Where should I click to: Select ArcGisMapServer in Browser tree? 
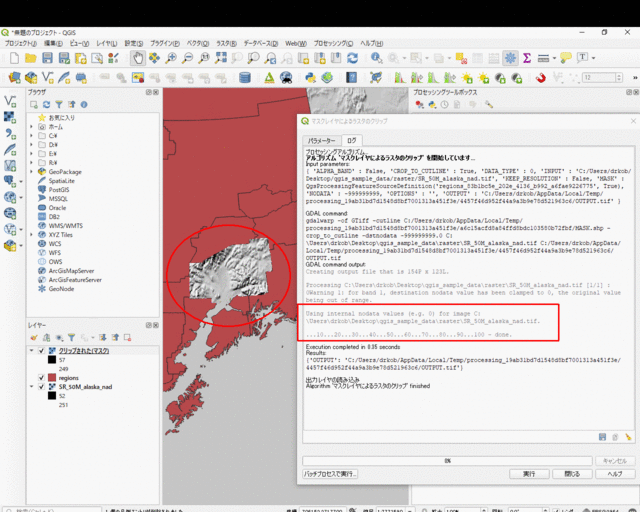(71, 270)
